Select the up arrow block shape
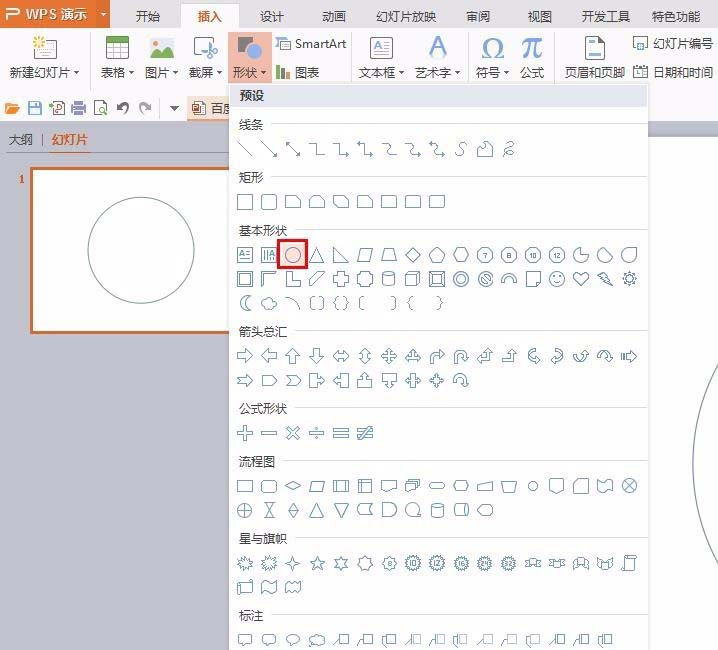Image resolution: width=718 pixels, height=650 pixels. pos(293,356)
